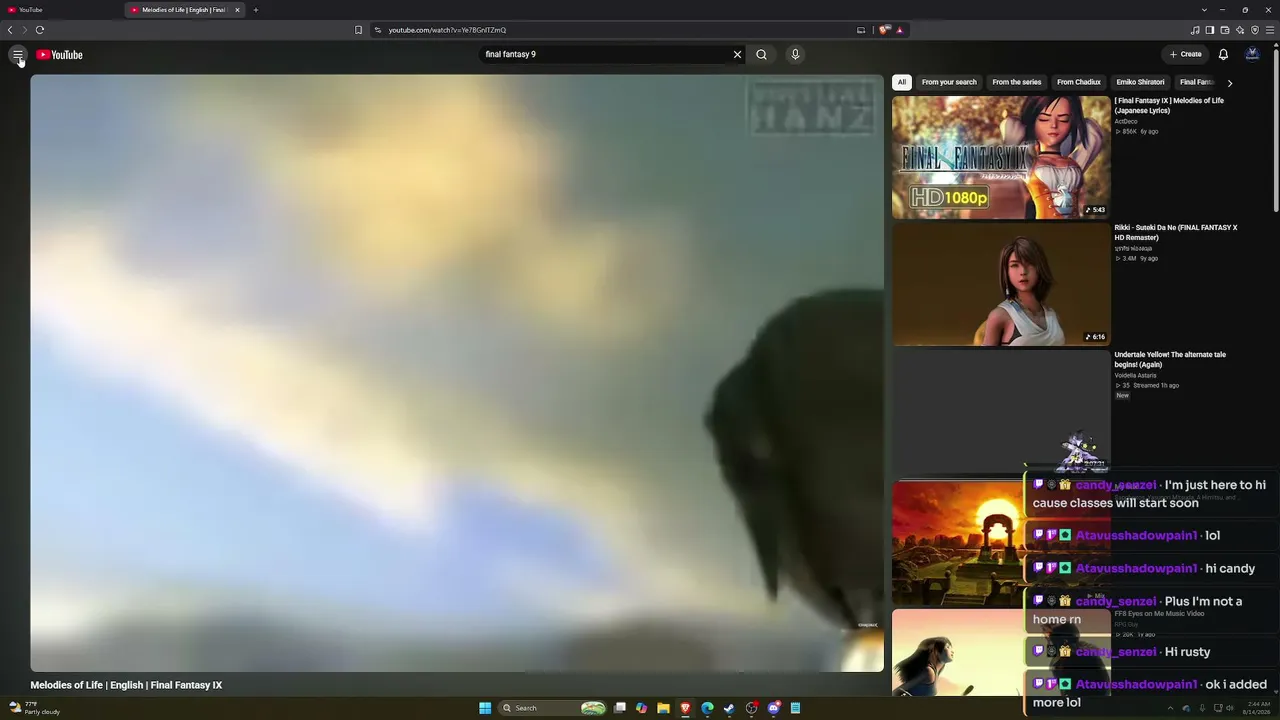Screen dimensions: 1280x720
Task: Select the From the series chip
Action: (x=1017, y=82)
